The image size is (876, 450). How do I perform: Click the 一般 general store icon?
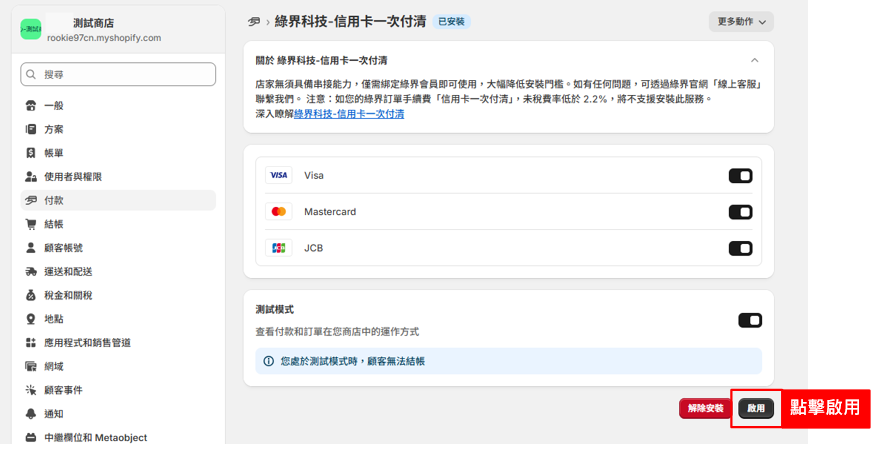click(31, 106)
